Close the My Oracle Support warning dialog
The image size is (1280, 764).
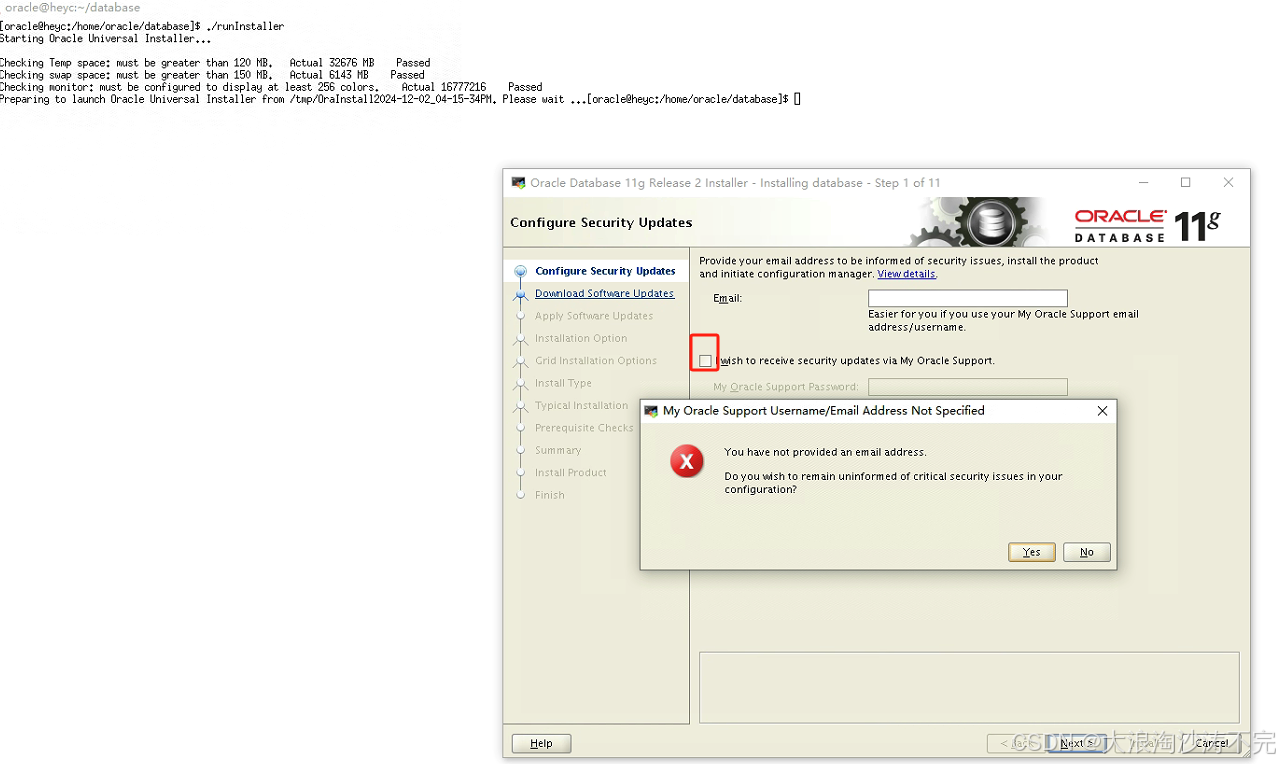coord(1102,411)
